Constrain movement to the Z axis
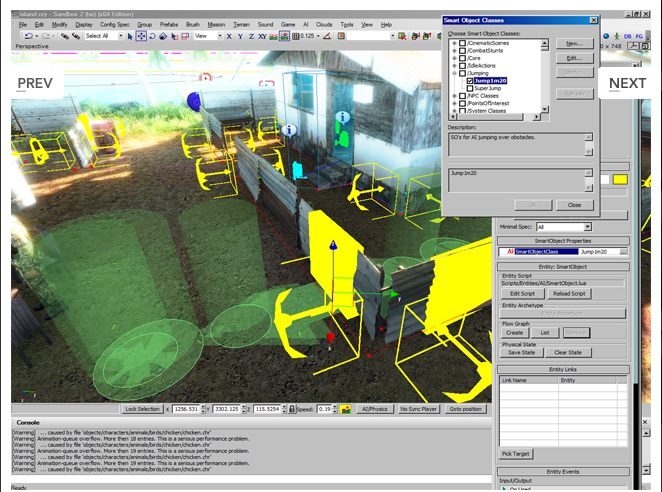Screen dimensions: 662x492 click(251, 36)
